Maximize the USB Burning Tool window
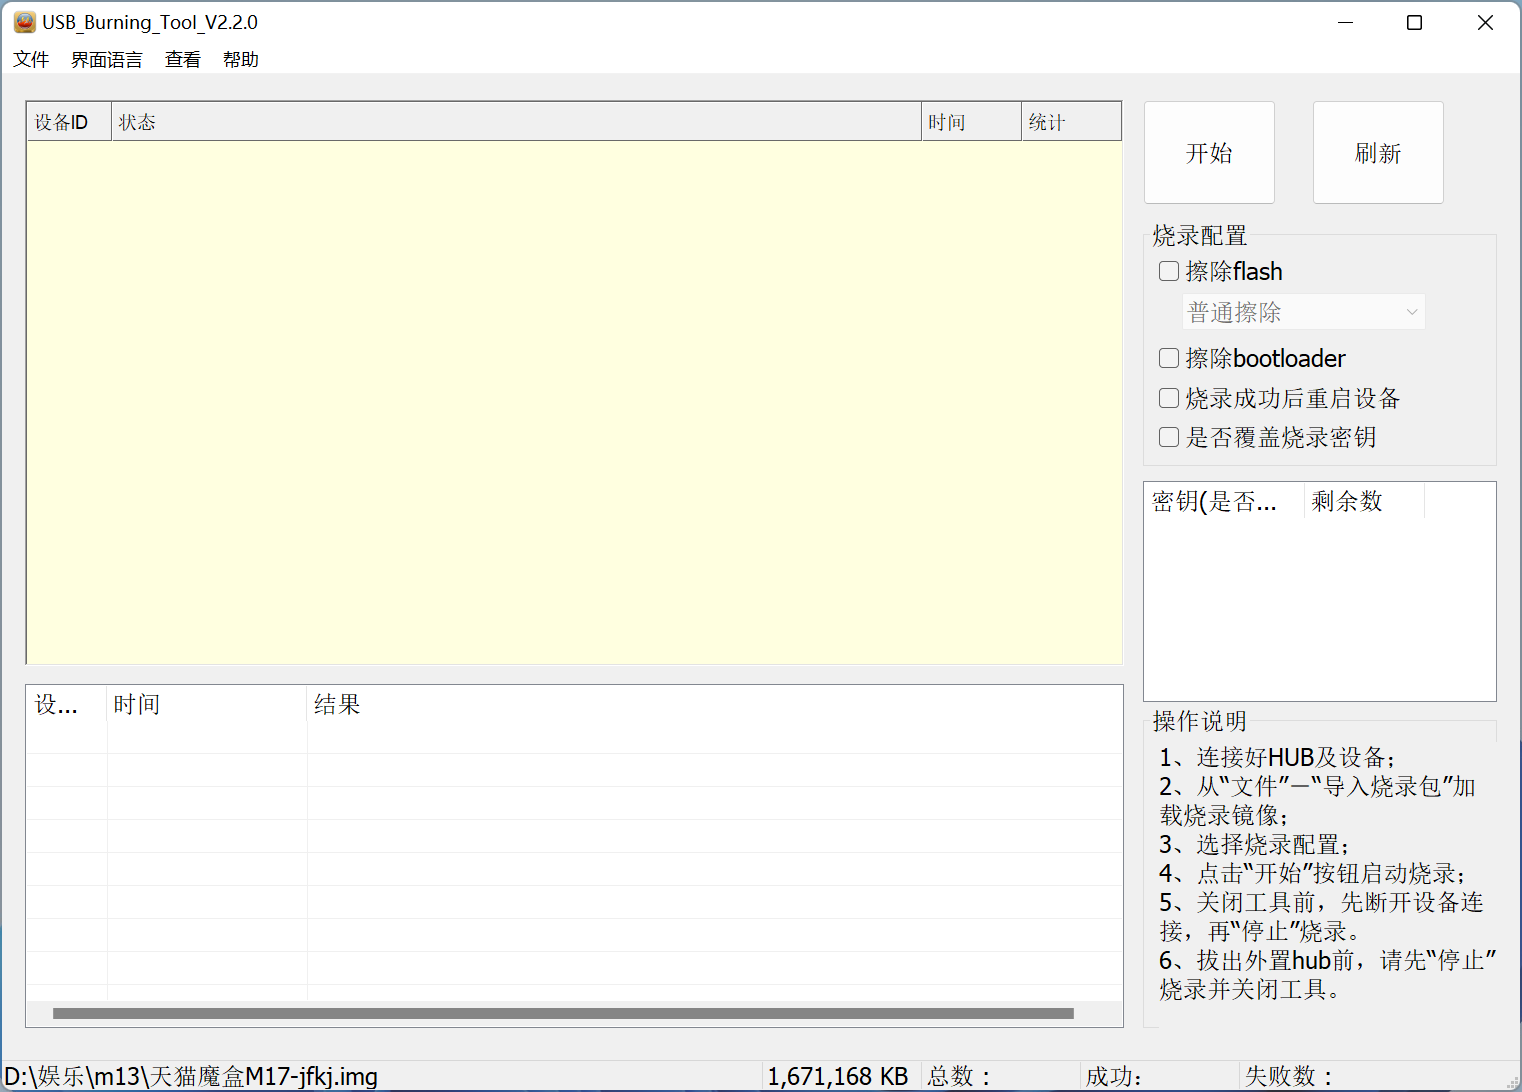Image resolution: width=1522 pixels, height=1092 pixels. [x=1414, y=23]
